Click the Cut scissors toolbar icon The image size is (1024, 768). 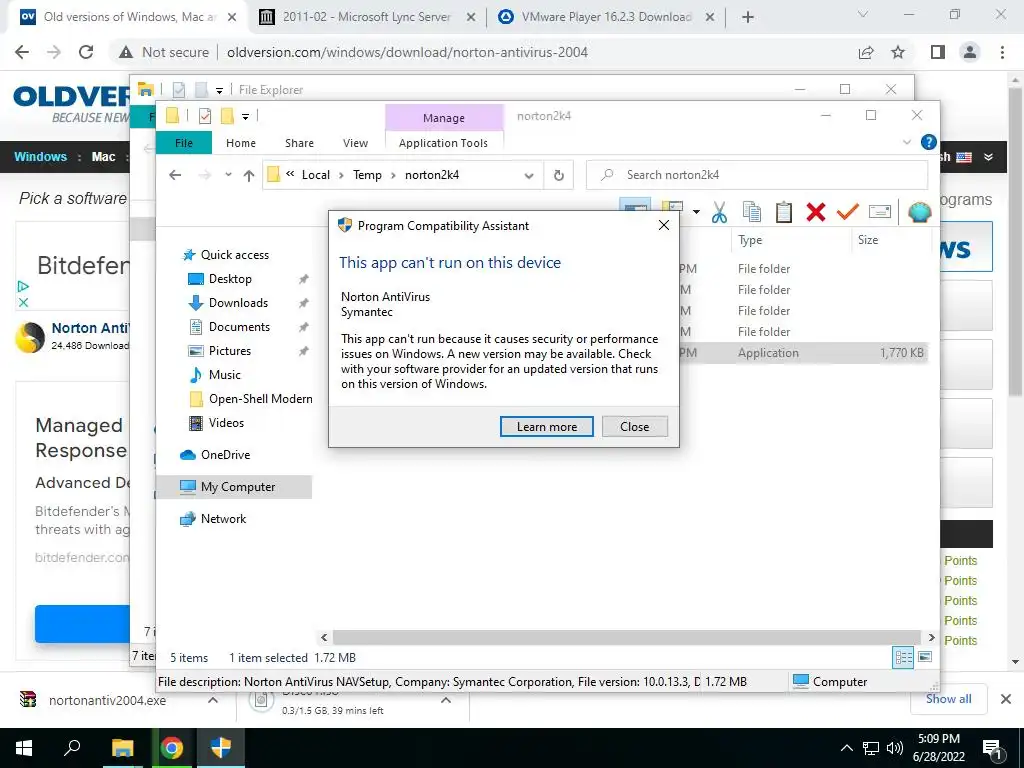tap(719, 212)
